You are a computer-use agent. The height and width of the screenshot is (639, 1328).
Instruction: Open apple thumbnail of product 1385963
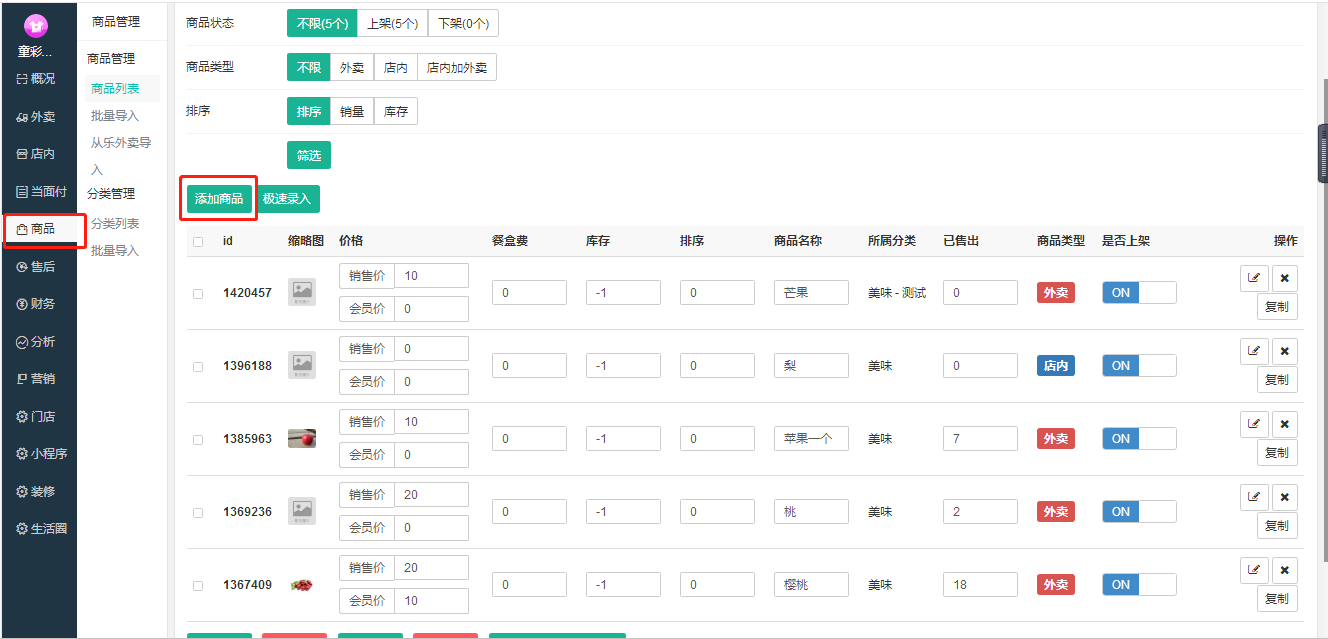pyautogui.click(x=302, y=438)
